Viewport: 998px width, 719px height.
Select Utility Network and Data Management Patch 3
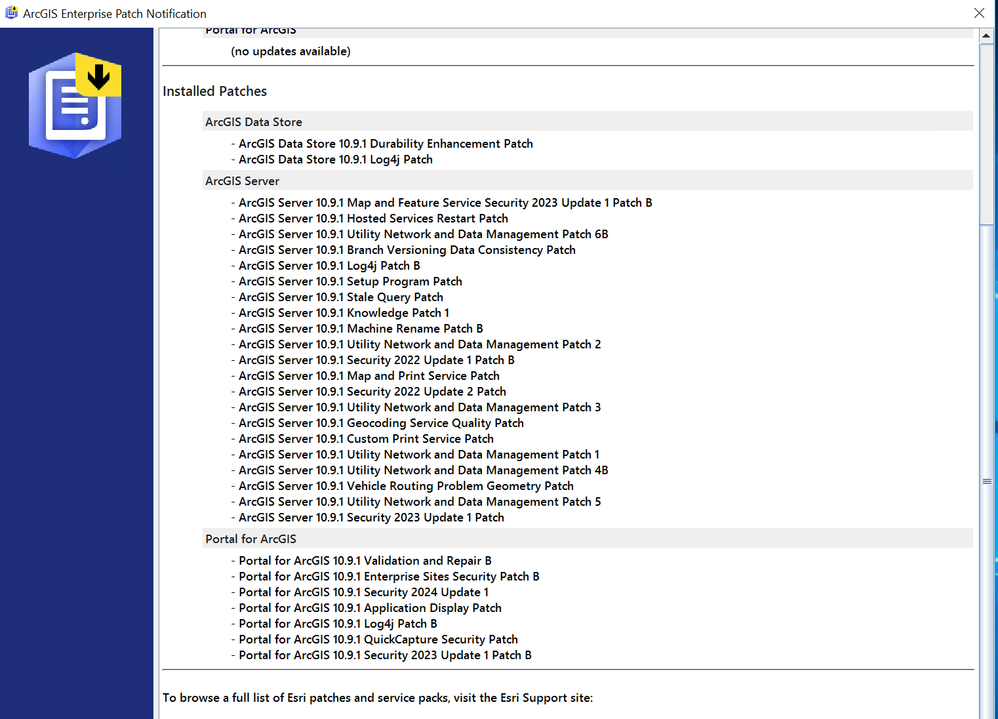click(x=416, y=407)
